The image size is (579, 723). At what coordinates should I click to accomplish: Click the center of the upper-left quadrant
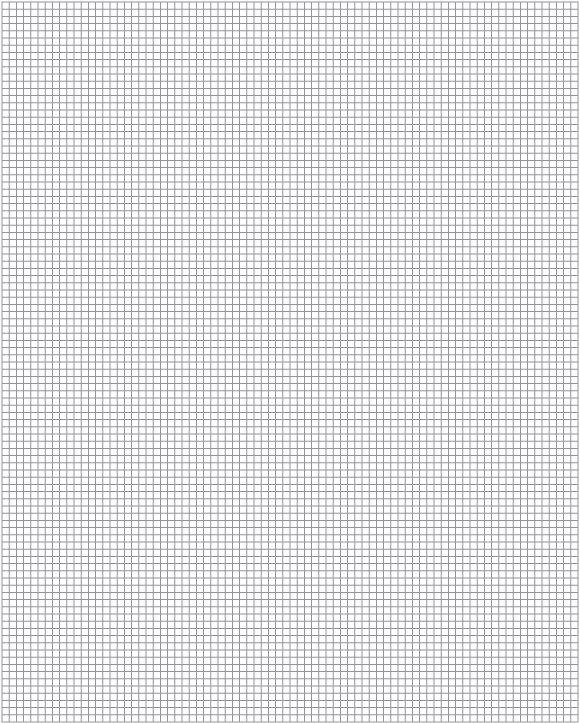tap(146, 182)
